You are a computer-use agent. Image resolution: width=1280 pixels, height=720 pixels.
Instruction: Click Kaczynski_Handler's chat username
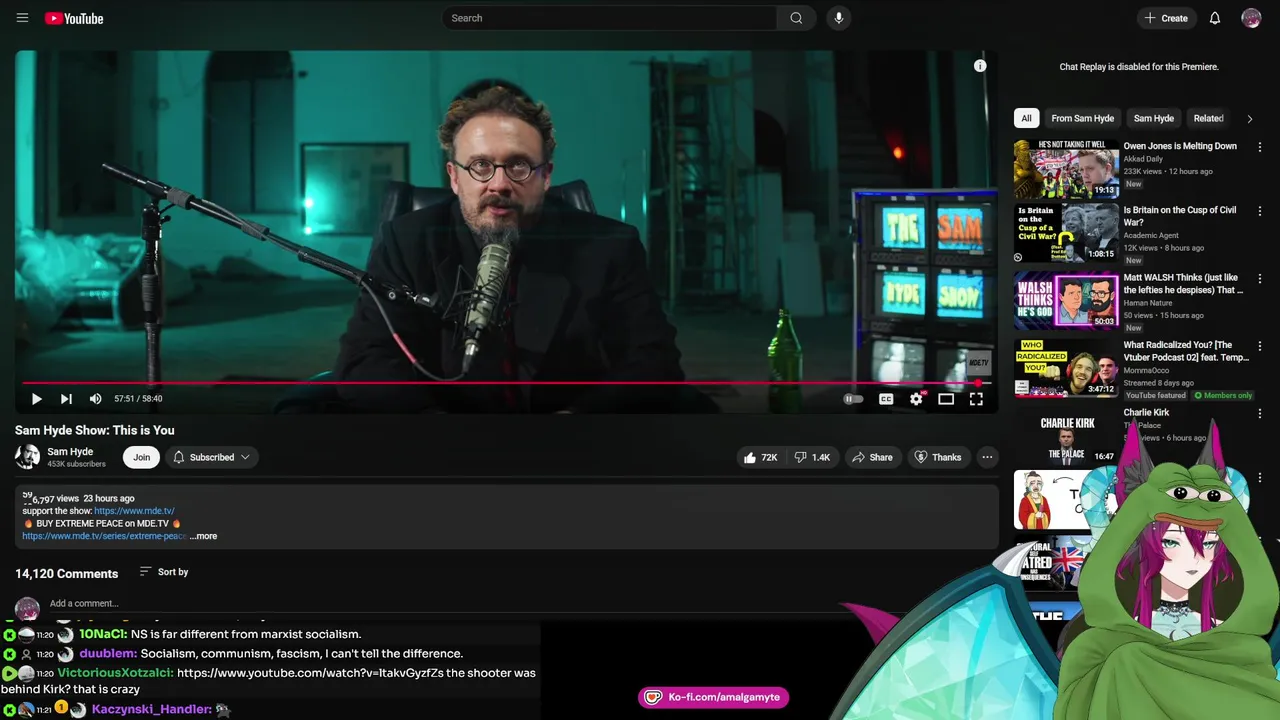tap(152, 709)
